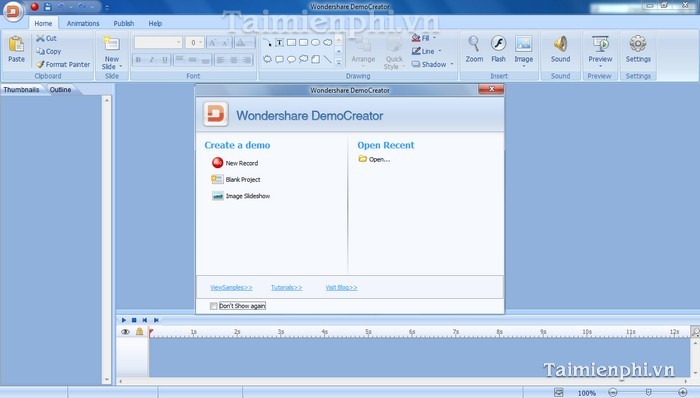Open the Publish ribbon tab
Viewport: 700px width, 398px height.
click(x=124, y=23)
